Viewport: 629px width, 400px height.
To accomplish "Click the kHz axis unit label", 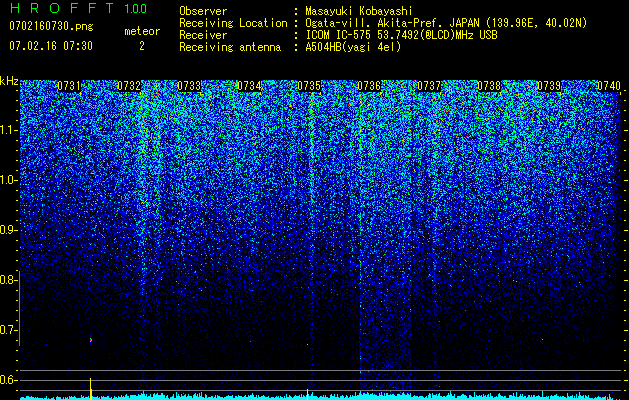I will tap(9, 81).
